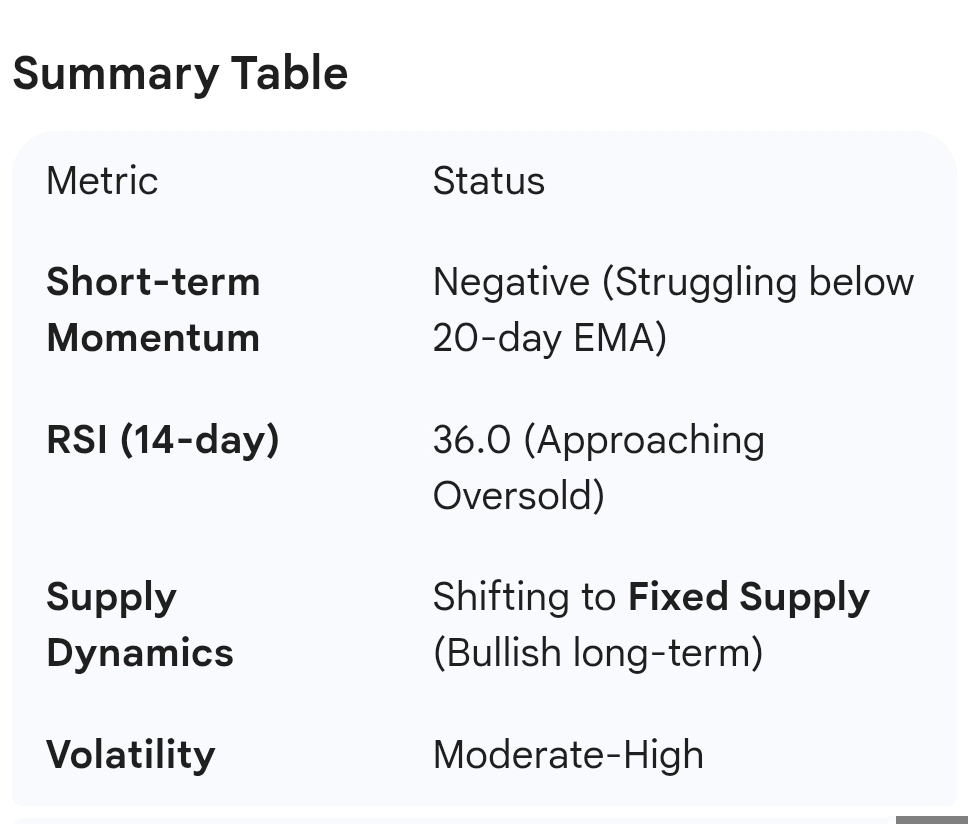Click the Short-term word in first row
This screenshot has height=824, width=968.
153,282
